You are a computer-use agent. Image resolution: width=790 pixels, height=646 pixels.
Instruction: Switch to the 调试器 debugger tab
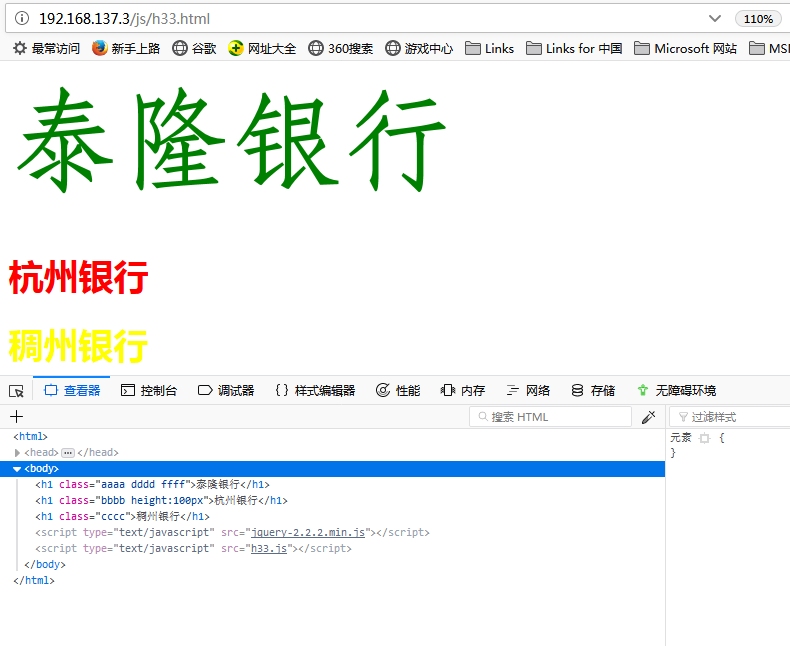tap(226, 391)
